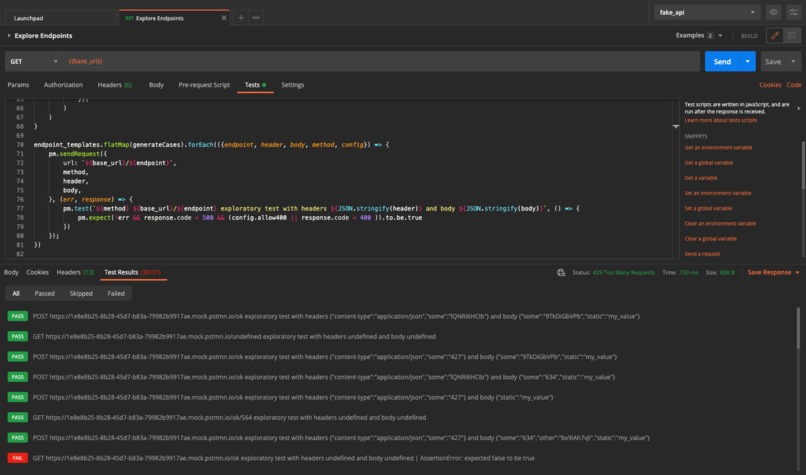Open the request Body tab
This screenshot has width=806, height=475.
coord(156,85)
